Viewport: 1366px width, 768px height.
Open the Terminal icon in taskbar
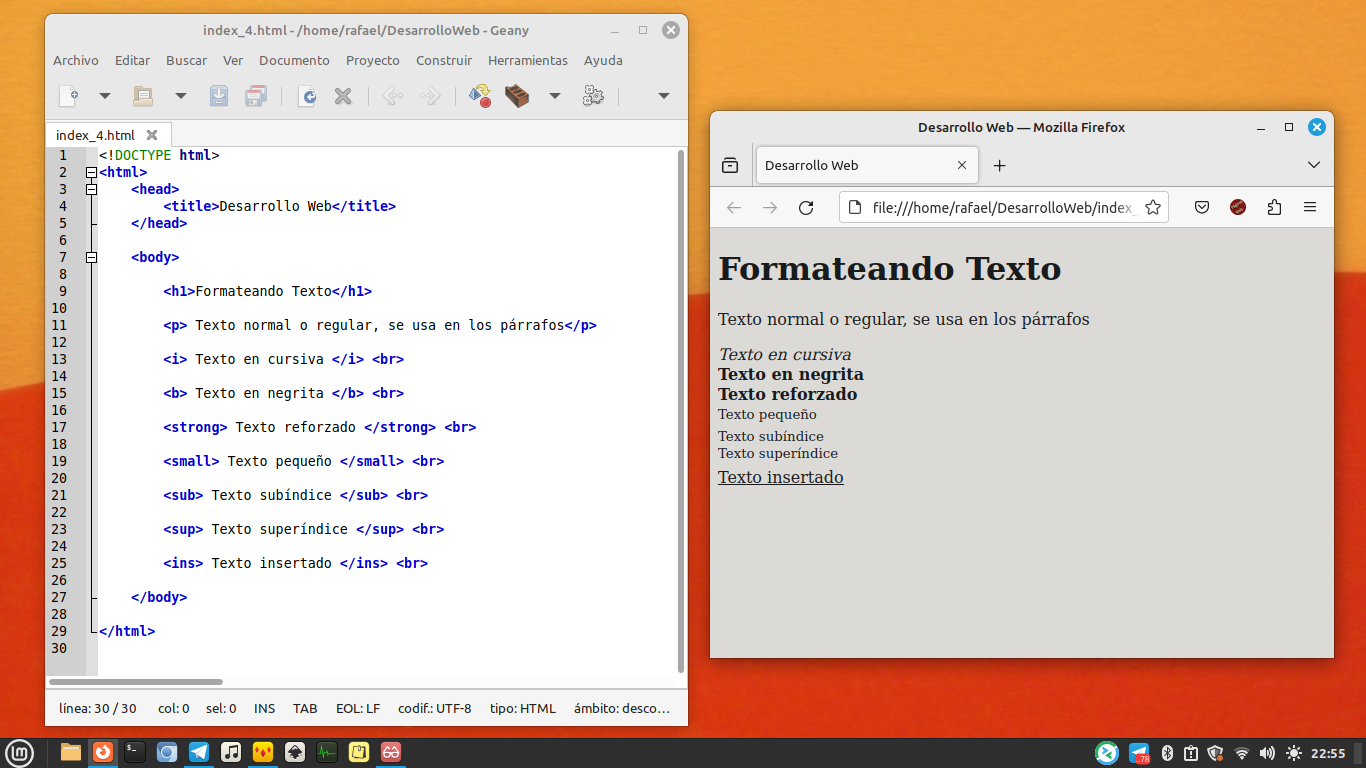135,753
